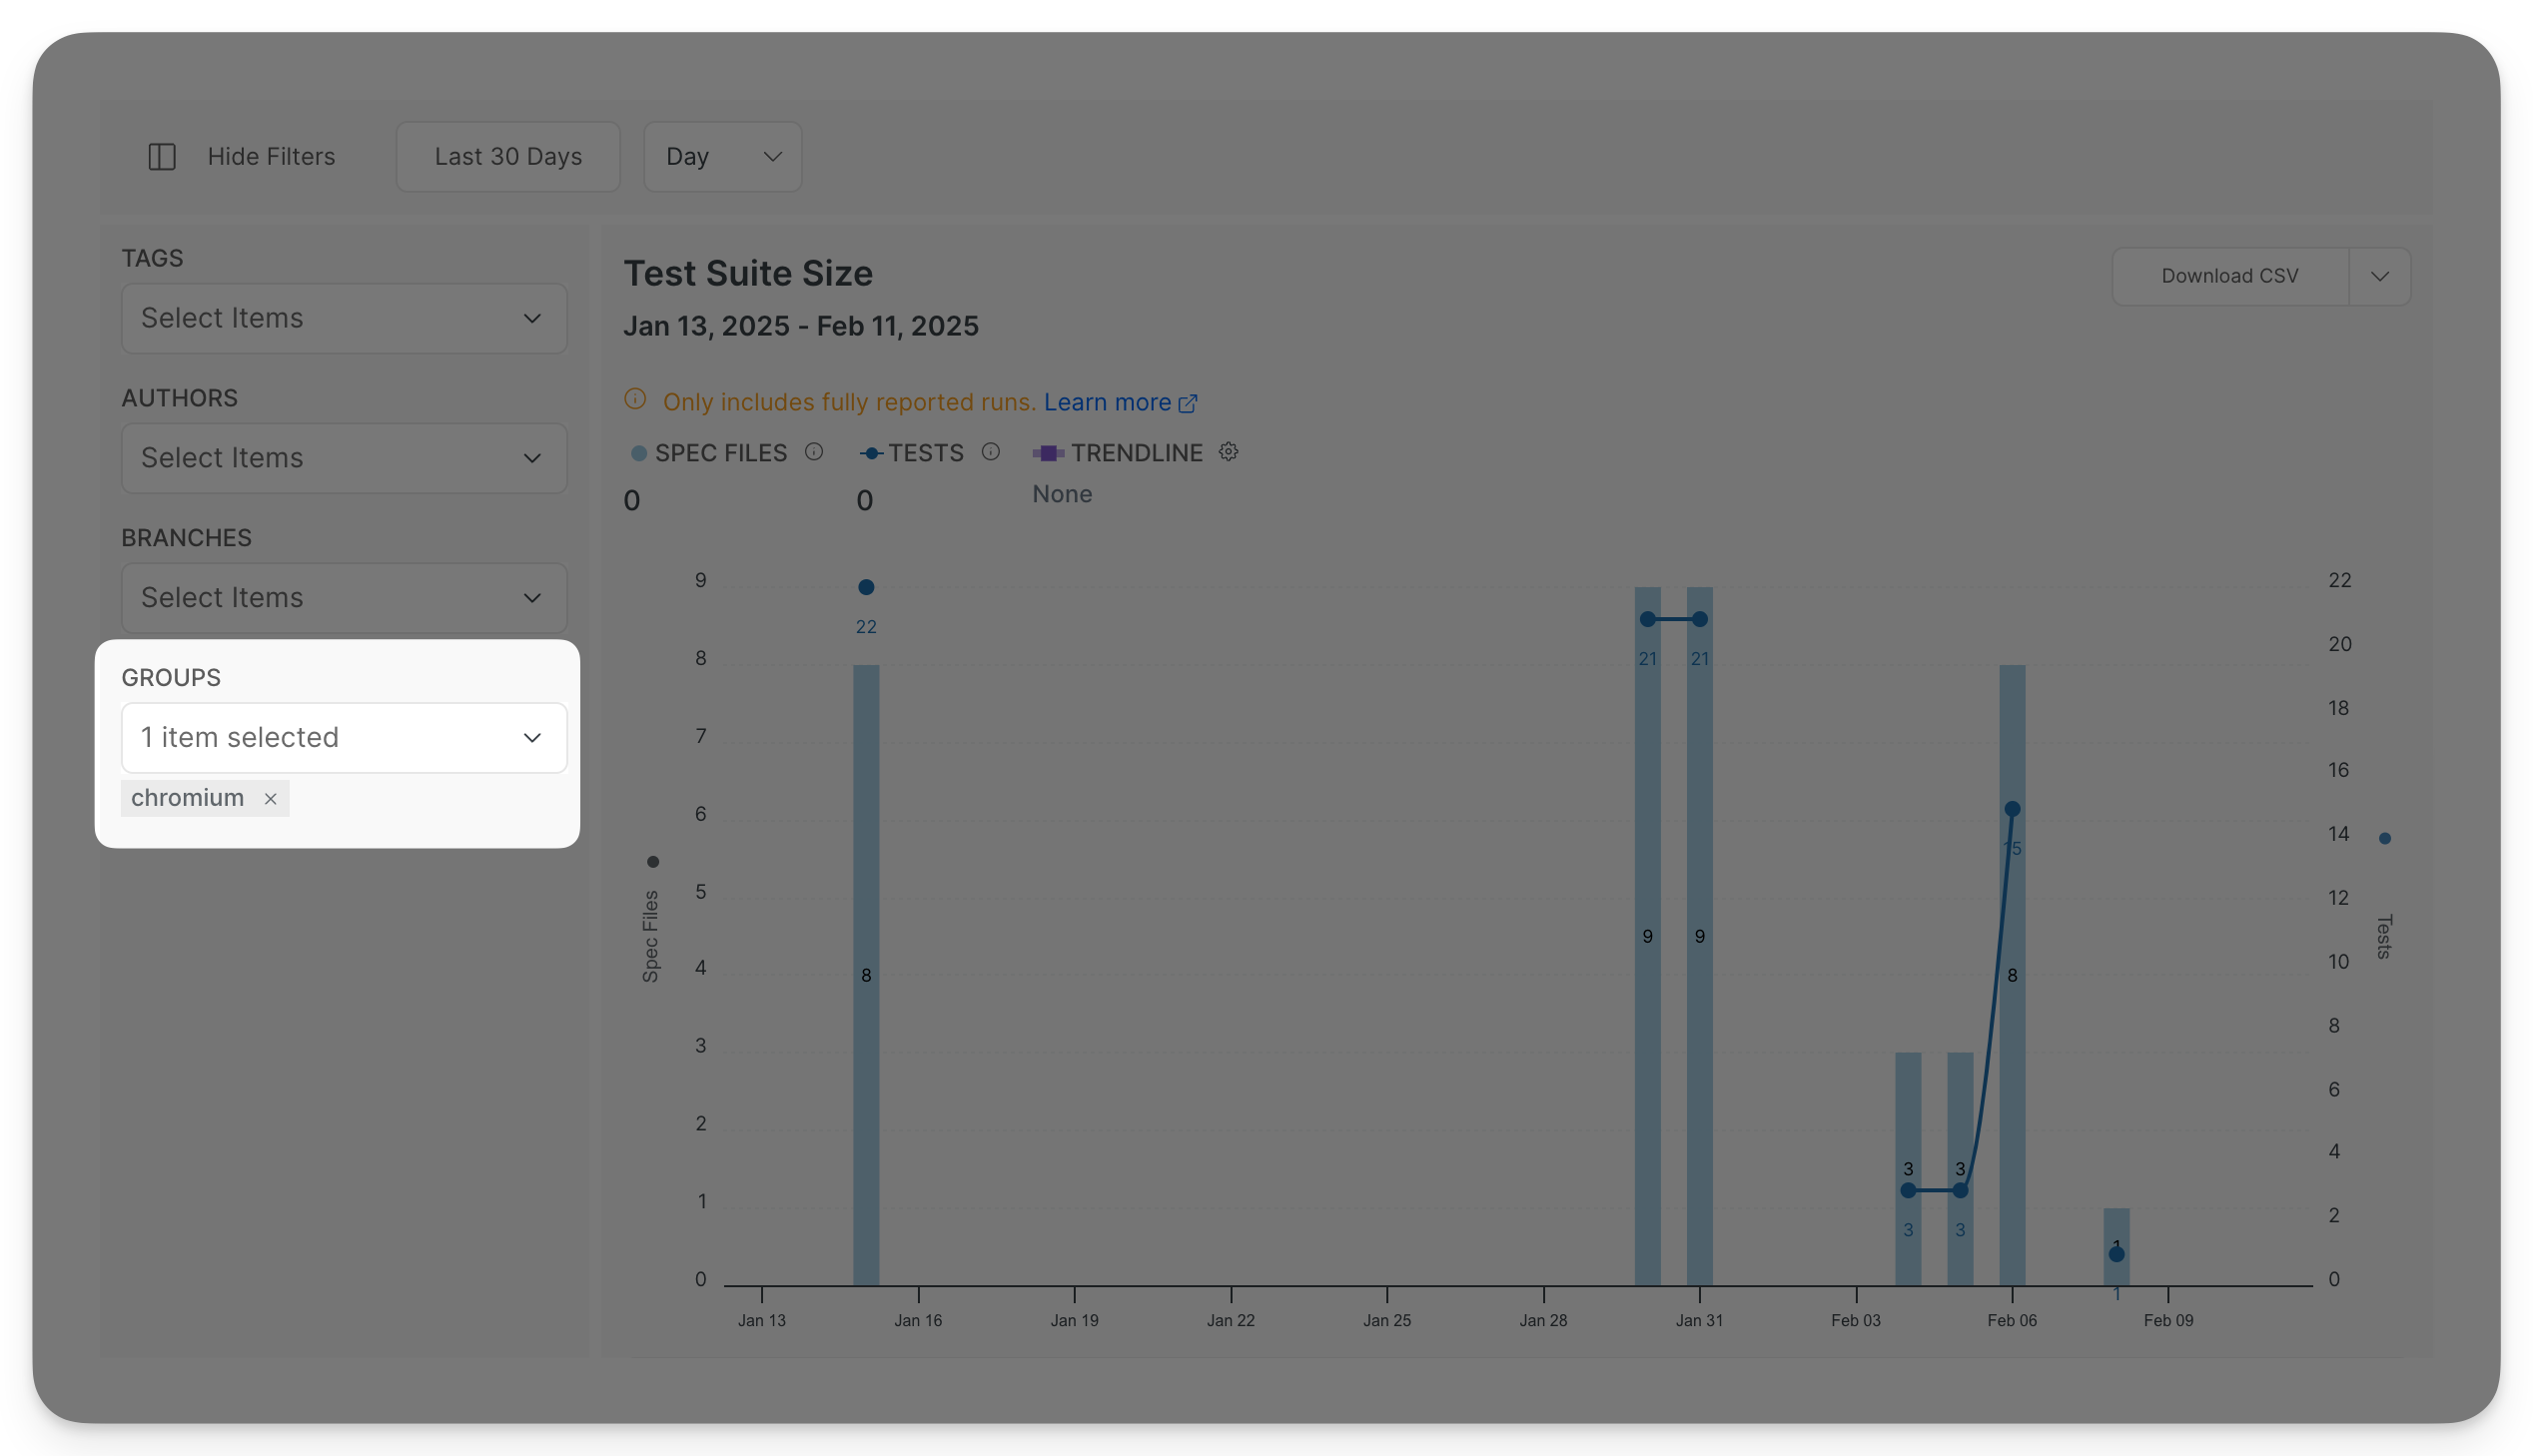The height and width of the screenshot is (1456, 2533).
Task: Open the Groups 1 item selected dropdown
Action: [344, 738]
